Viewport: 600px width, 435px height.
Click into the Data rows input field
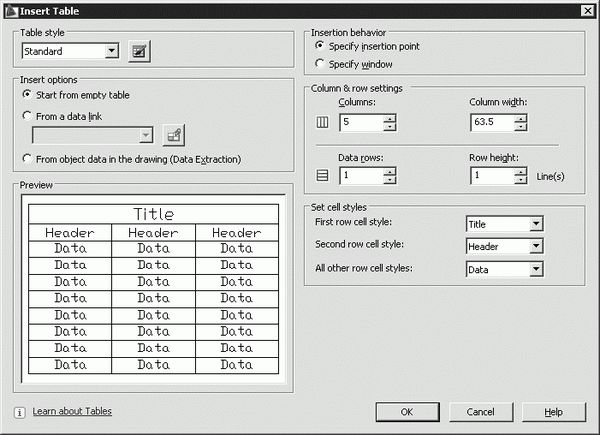[x=362, y=176]
